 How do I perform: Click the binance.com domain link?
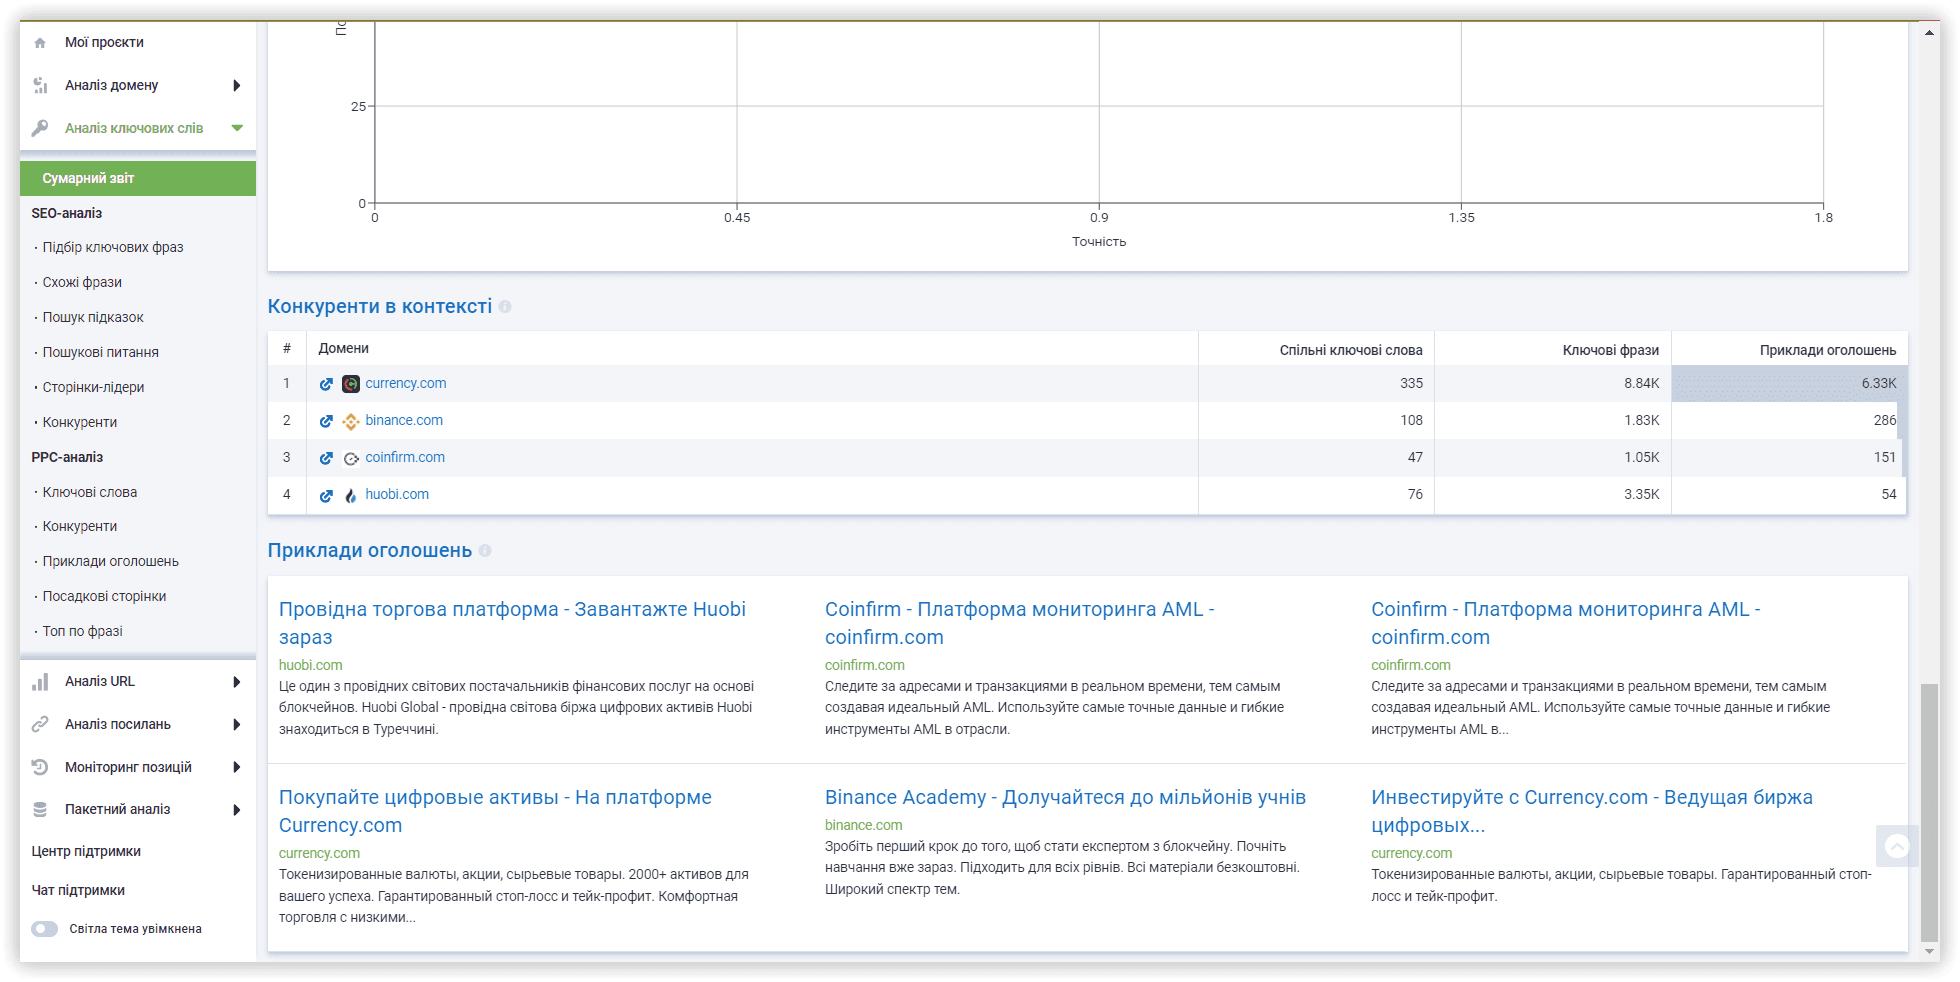tap(404, 420)
